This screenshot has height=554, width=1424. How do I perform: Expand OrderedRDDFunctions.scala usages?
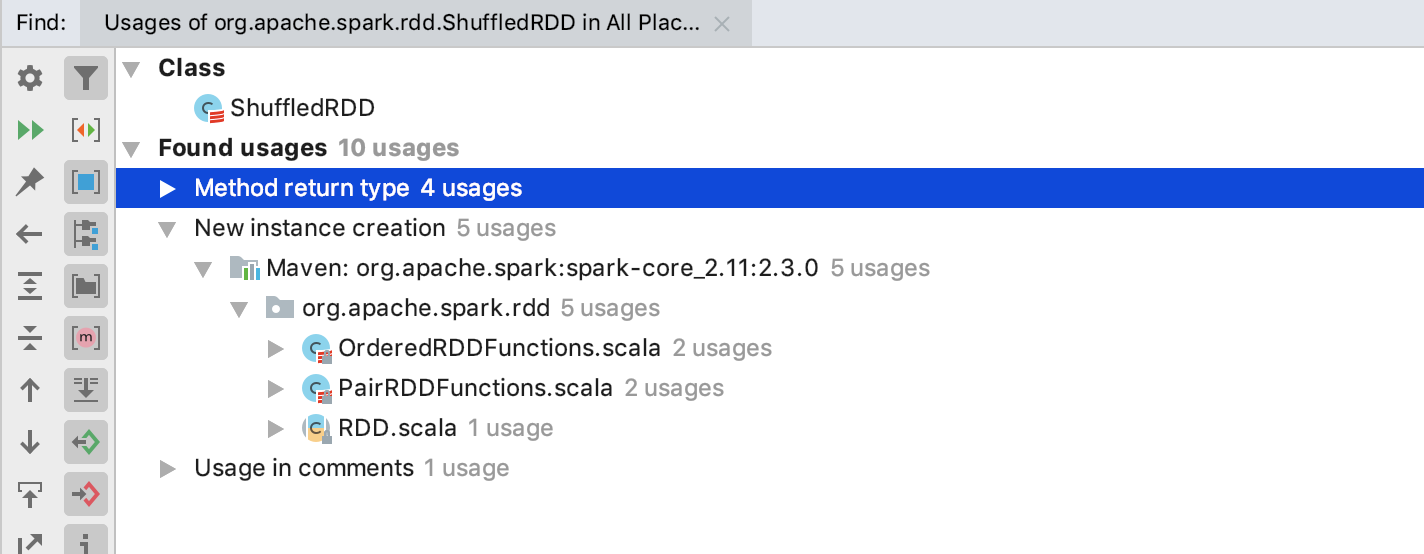coord(277,348)
